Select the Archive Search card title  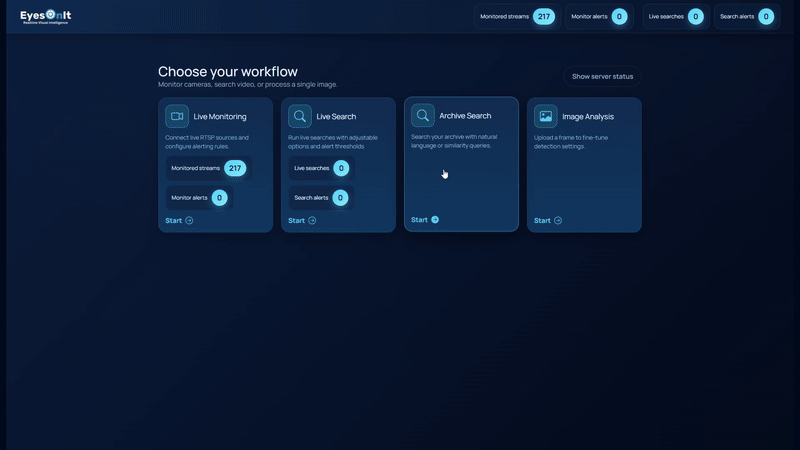465,116
